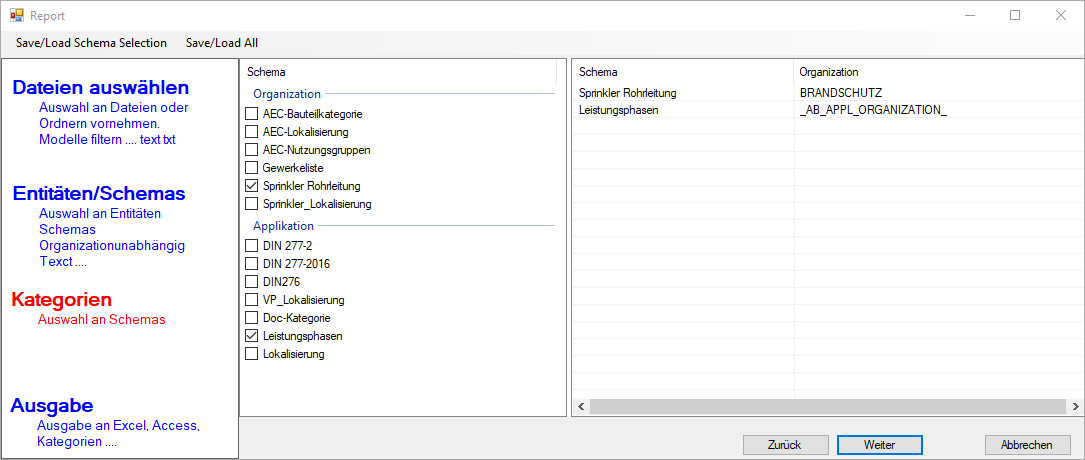Screen dimensions: 1085x460
Task: Tick the Gewerkeliste checkbox
Action: point(251,167)
